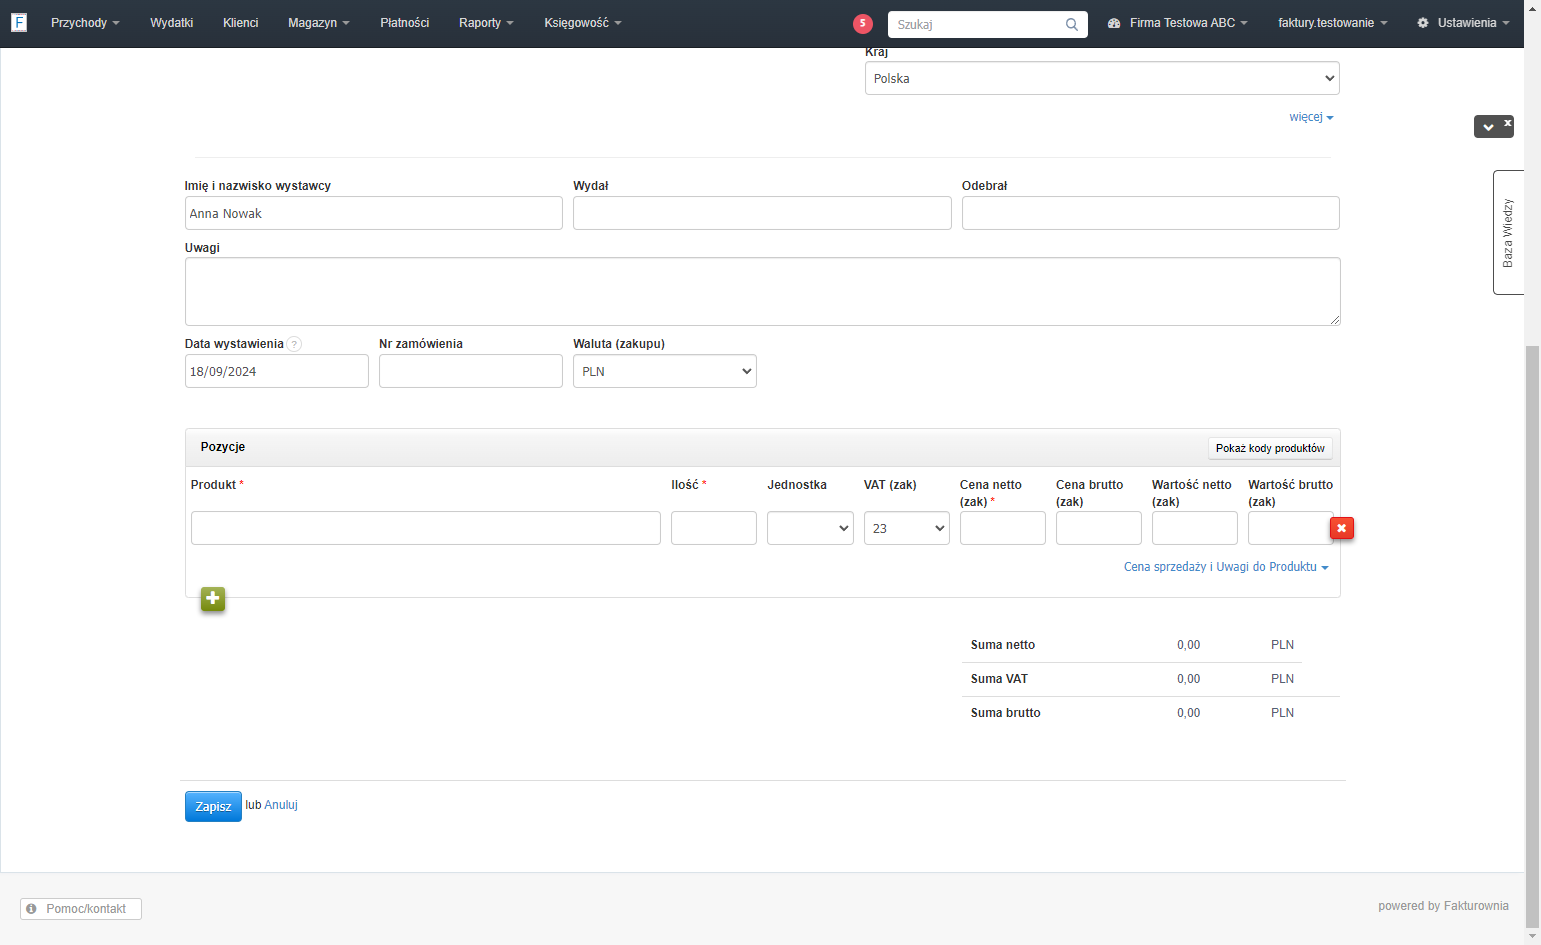Click the search magnifier icon
1541x945 pixels.
coord(1072,24)
